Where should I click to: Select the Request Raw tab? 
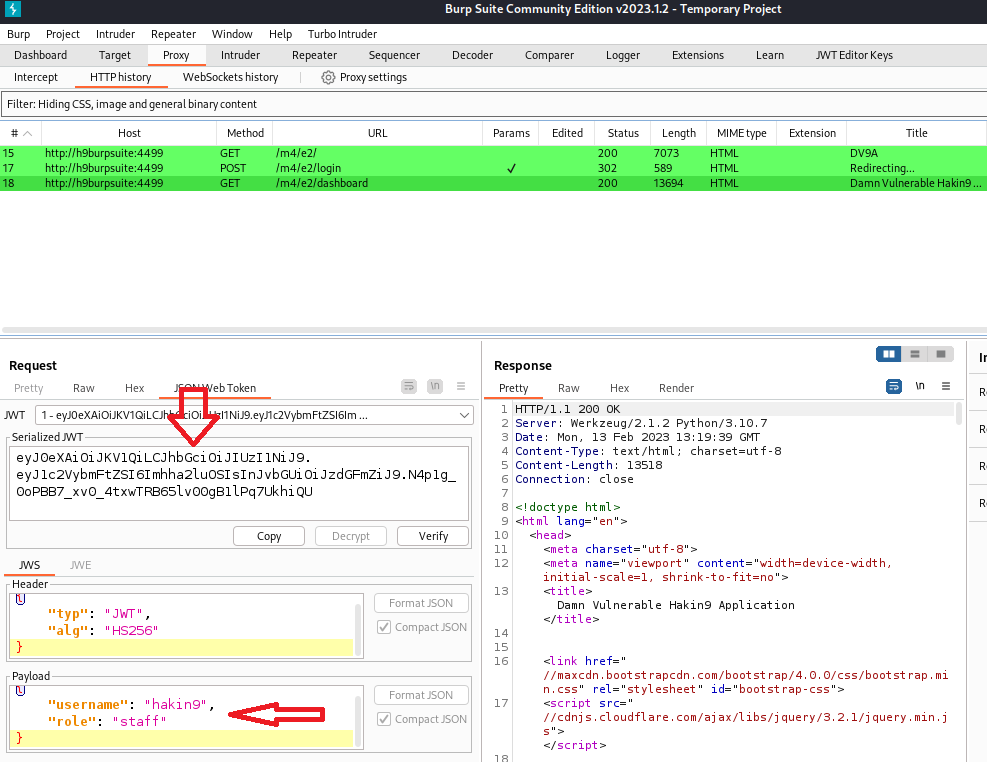pos(84,388)
